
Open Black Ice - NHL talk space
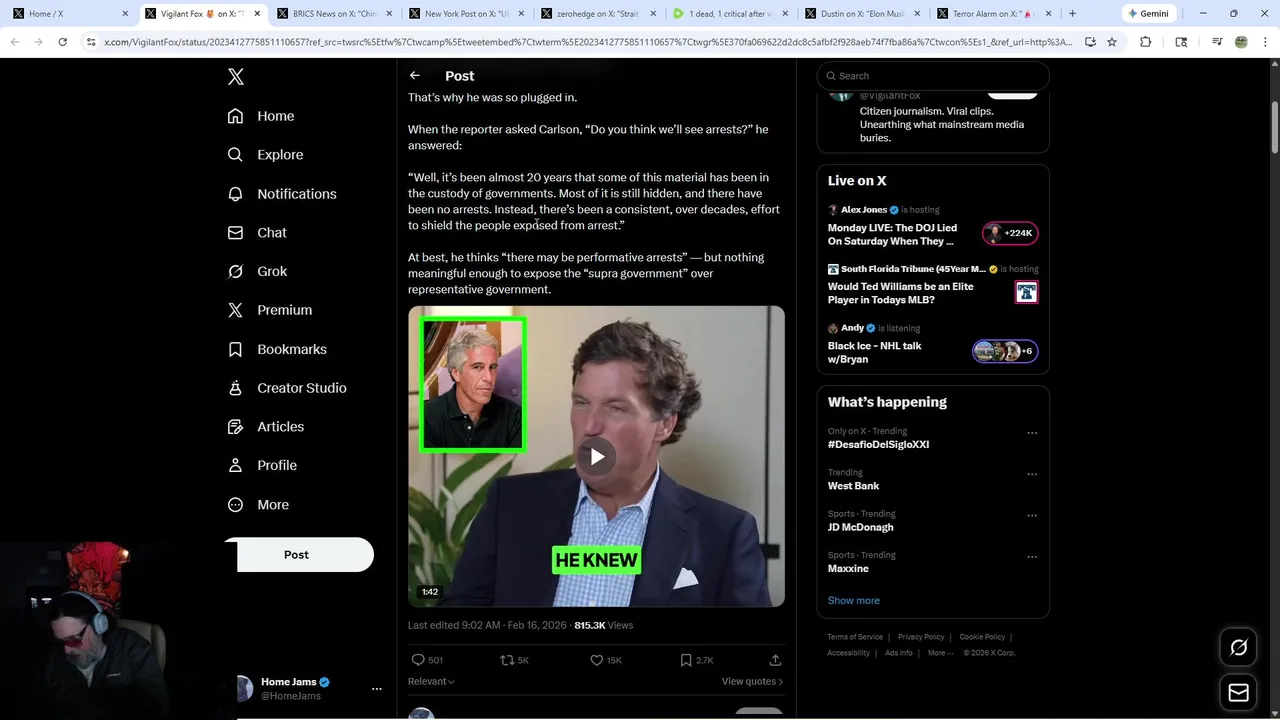[874, 352]
